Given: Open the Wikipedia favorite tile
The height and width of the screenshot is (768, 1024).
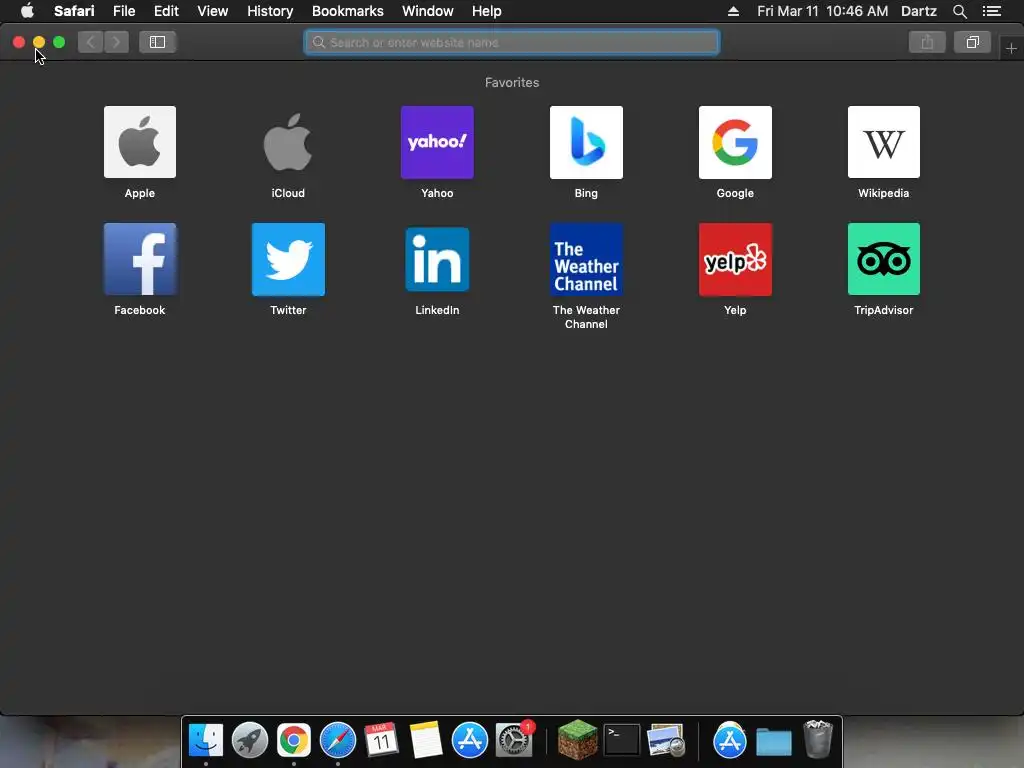Looking at the screenshot, I should pos(884,142).
